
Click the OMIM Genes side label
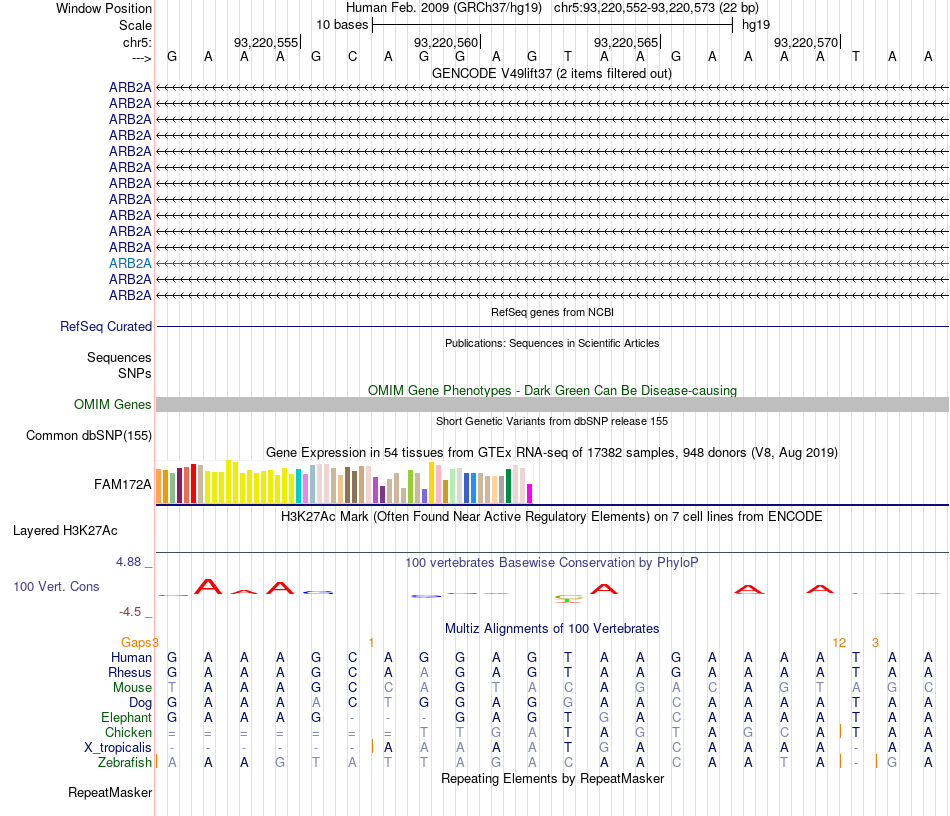click(x=113, y=405)
